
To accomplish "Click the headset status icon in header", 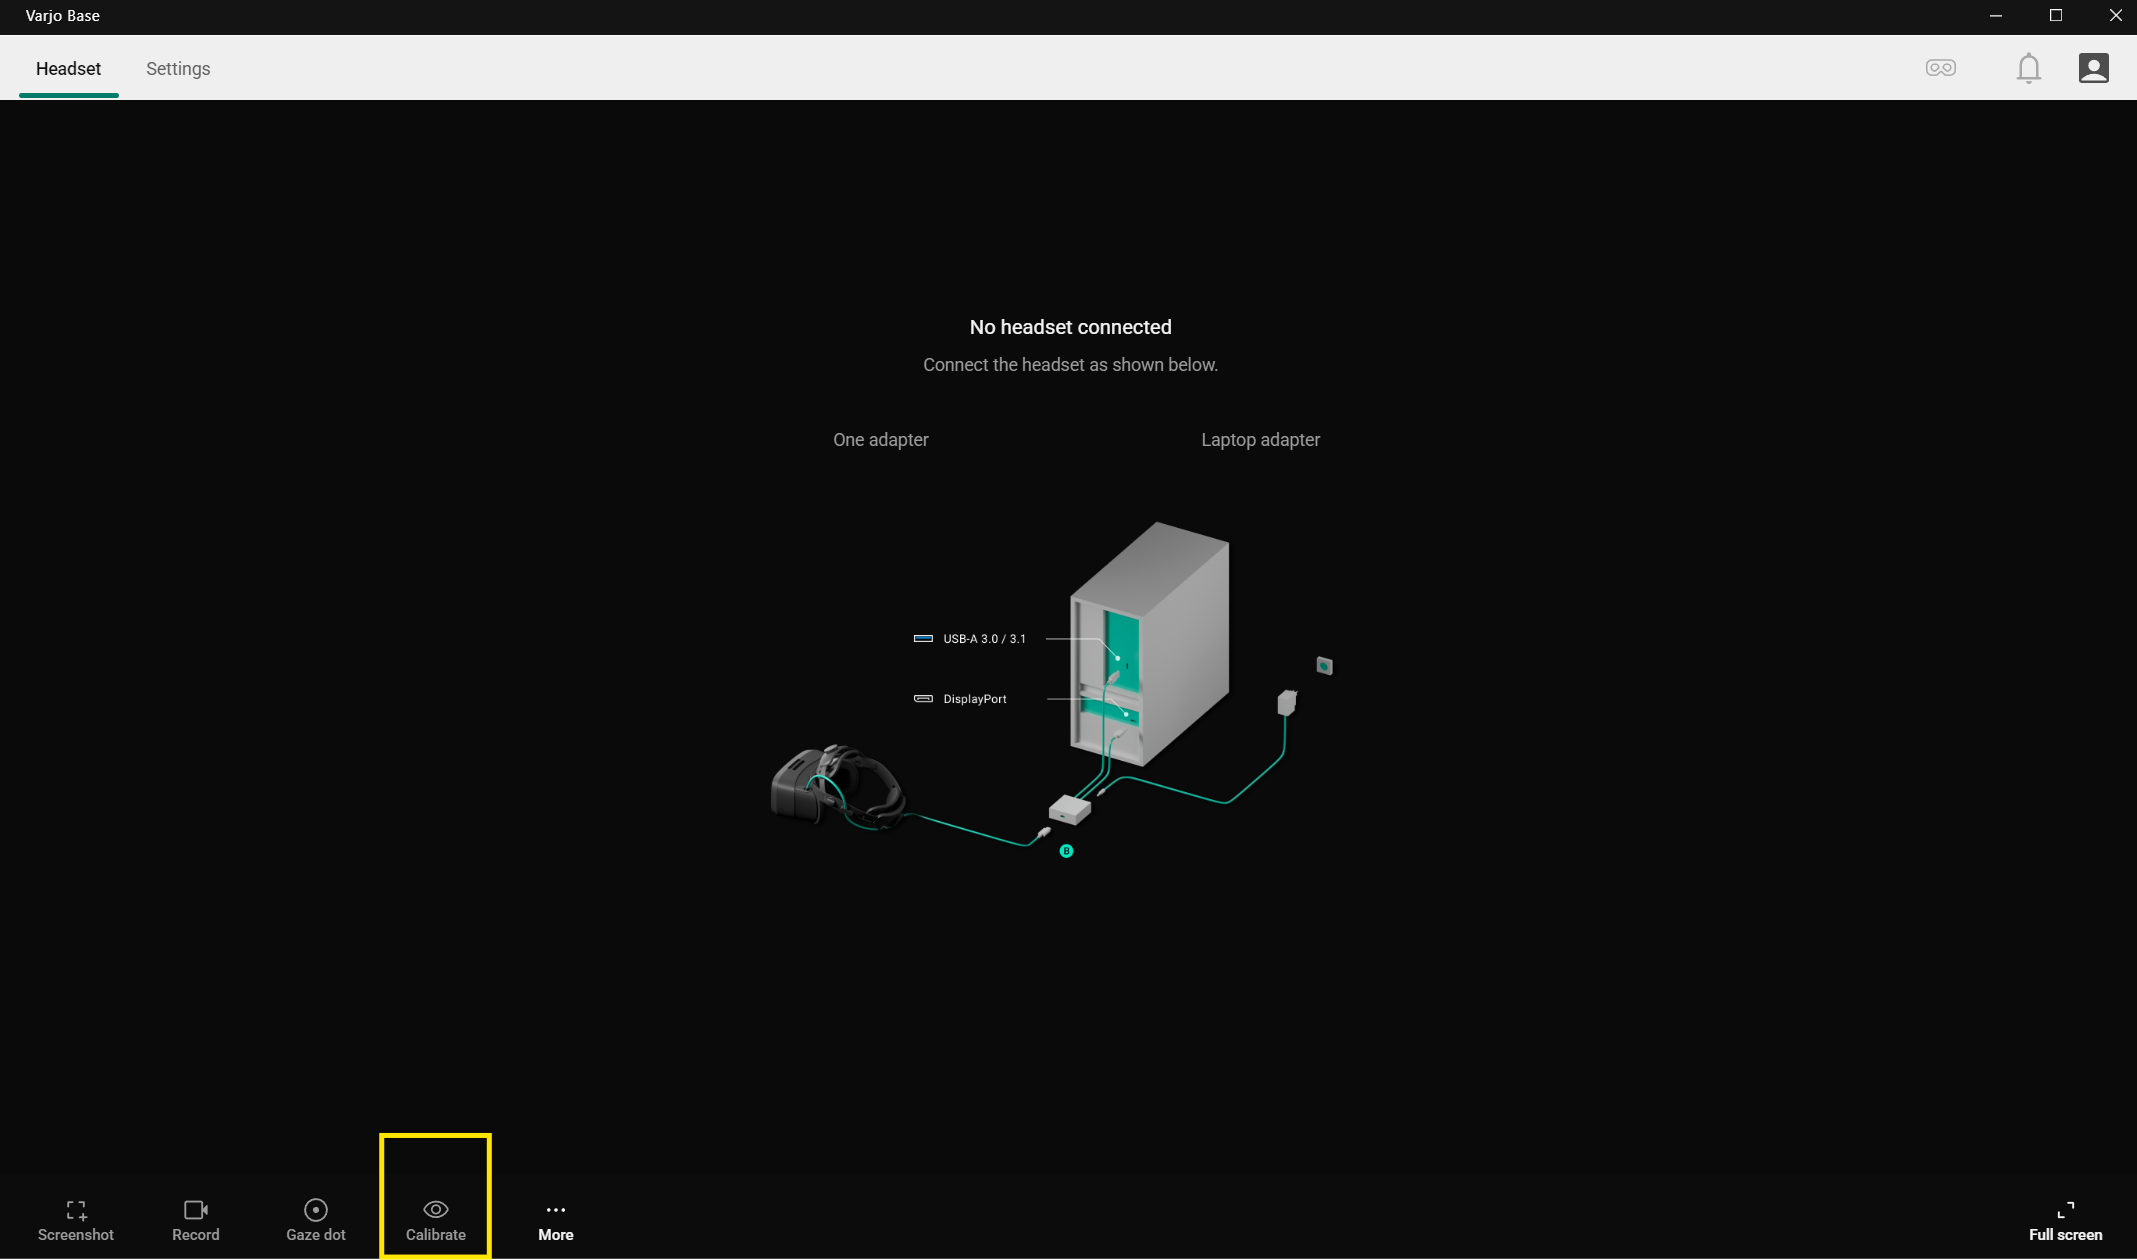I will coord(1941,68).
